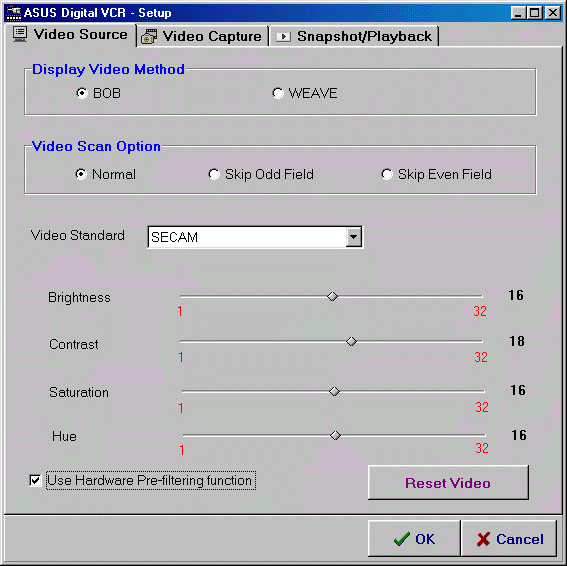Confirm settings with the OK button

click(414, 538)
